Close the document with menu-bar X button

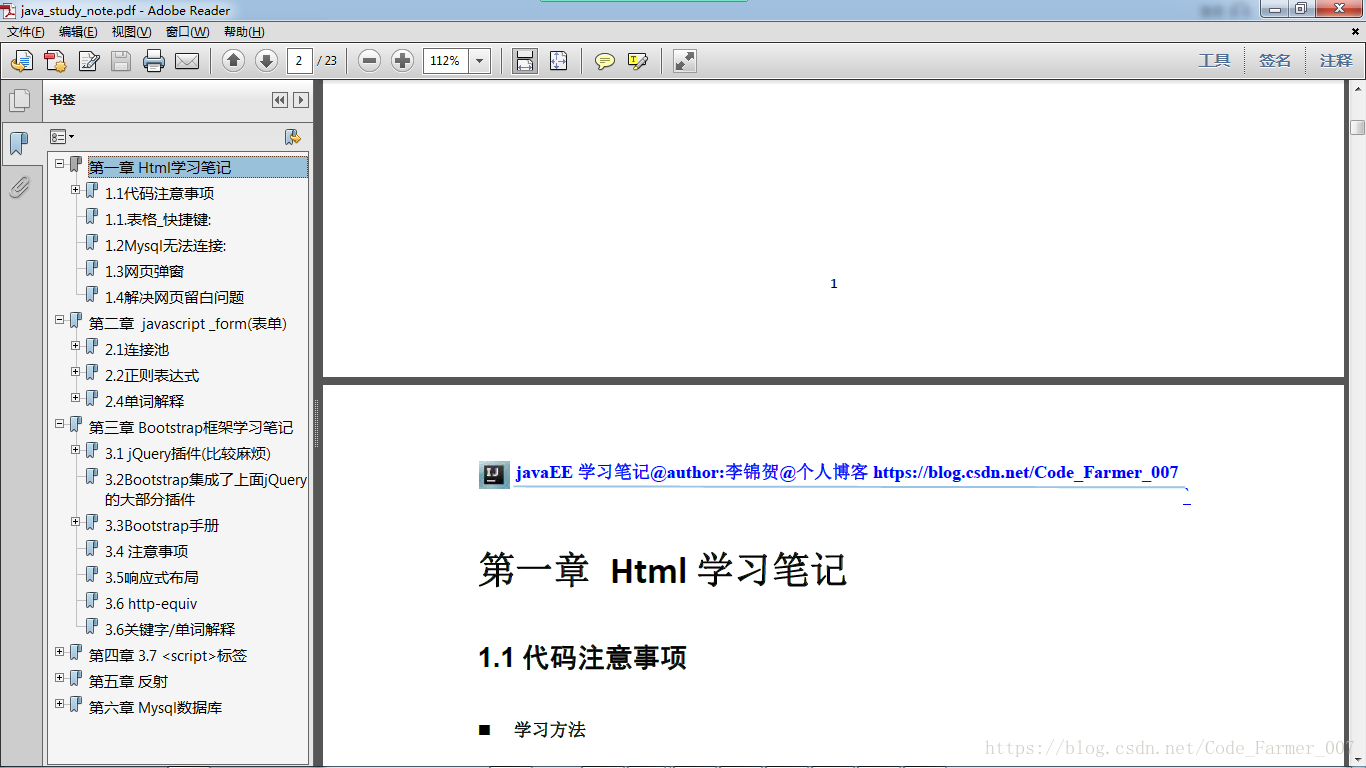pyautogui.click(x=1355, y=32)
